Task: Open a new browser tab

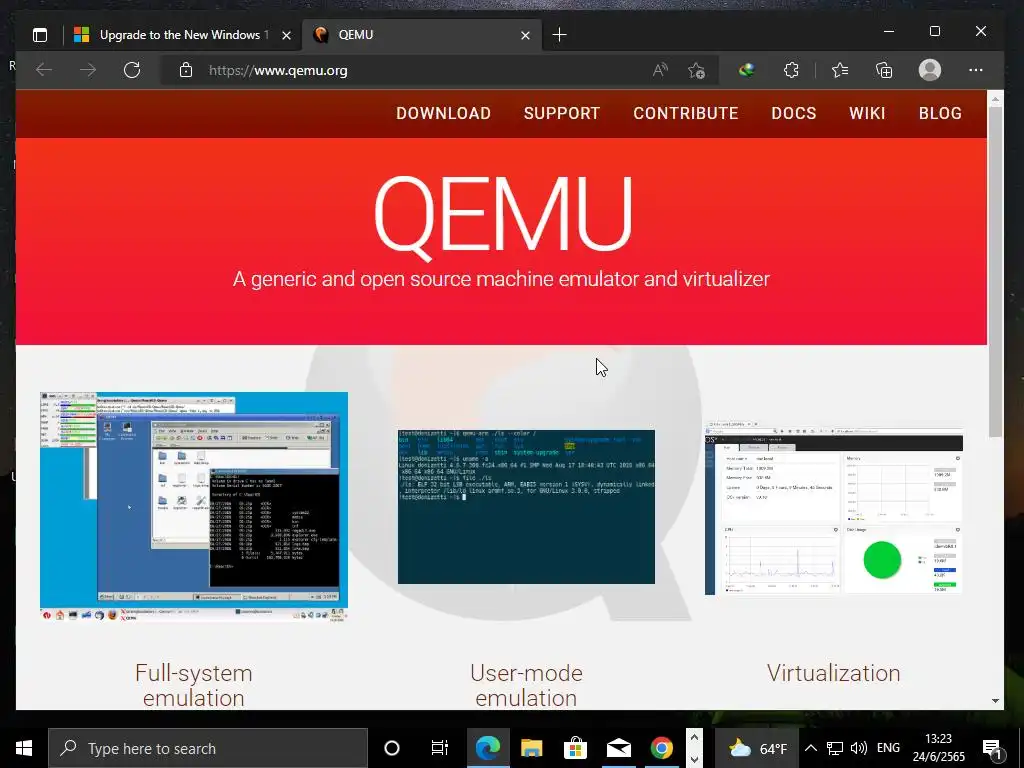Action: (x=560, y=35)
